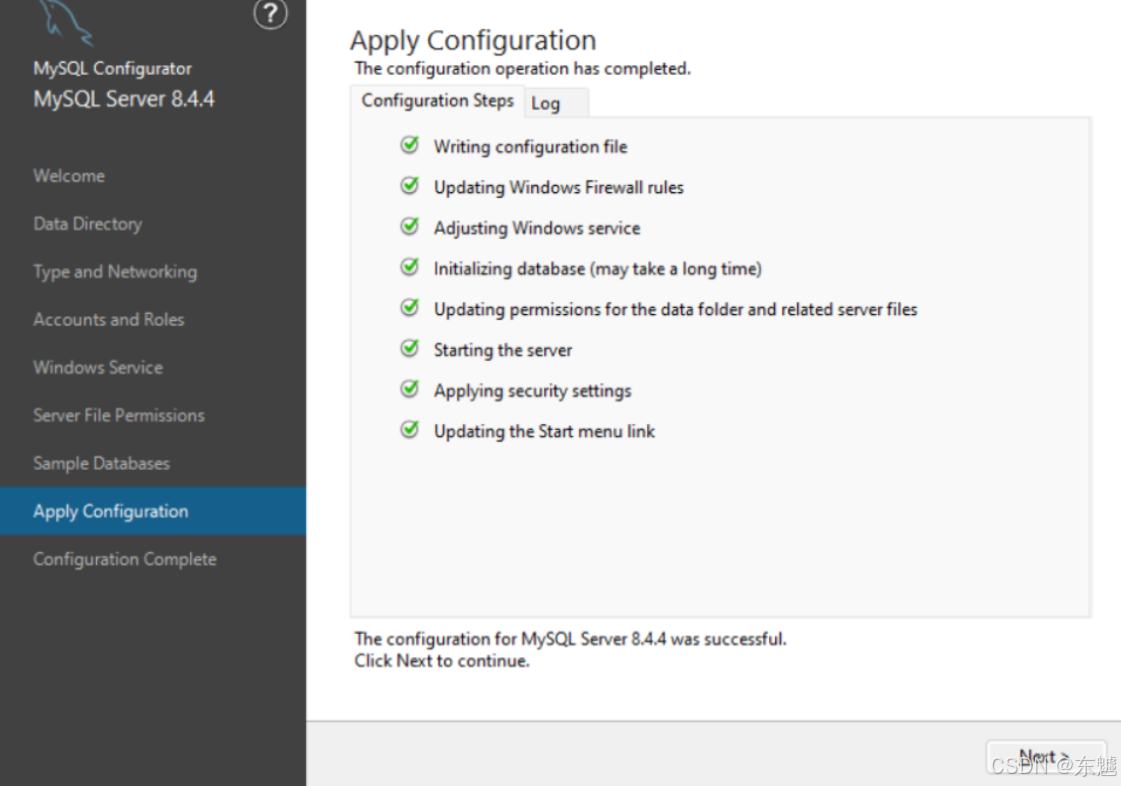Click the 'MySQL Server 8.4.4' sidebar title
This screenshot has width=1121, height=786.
(x=124, y=99)
